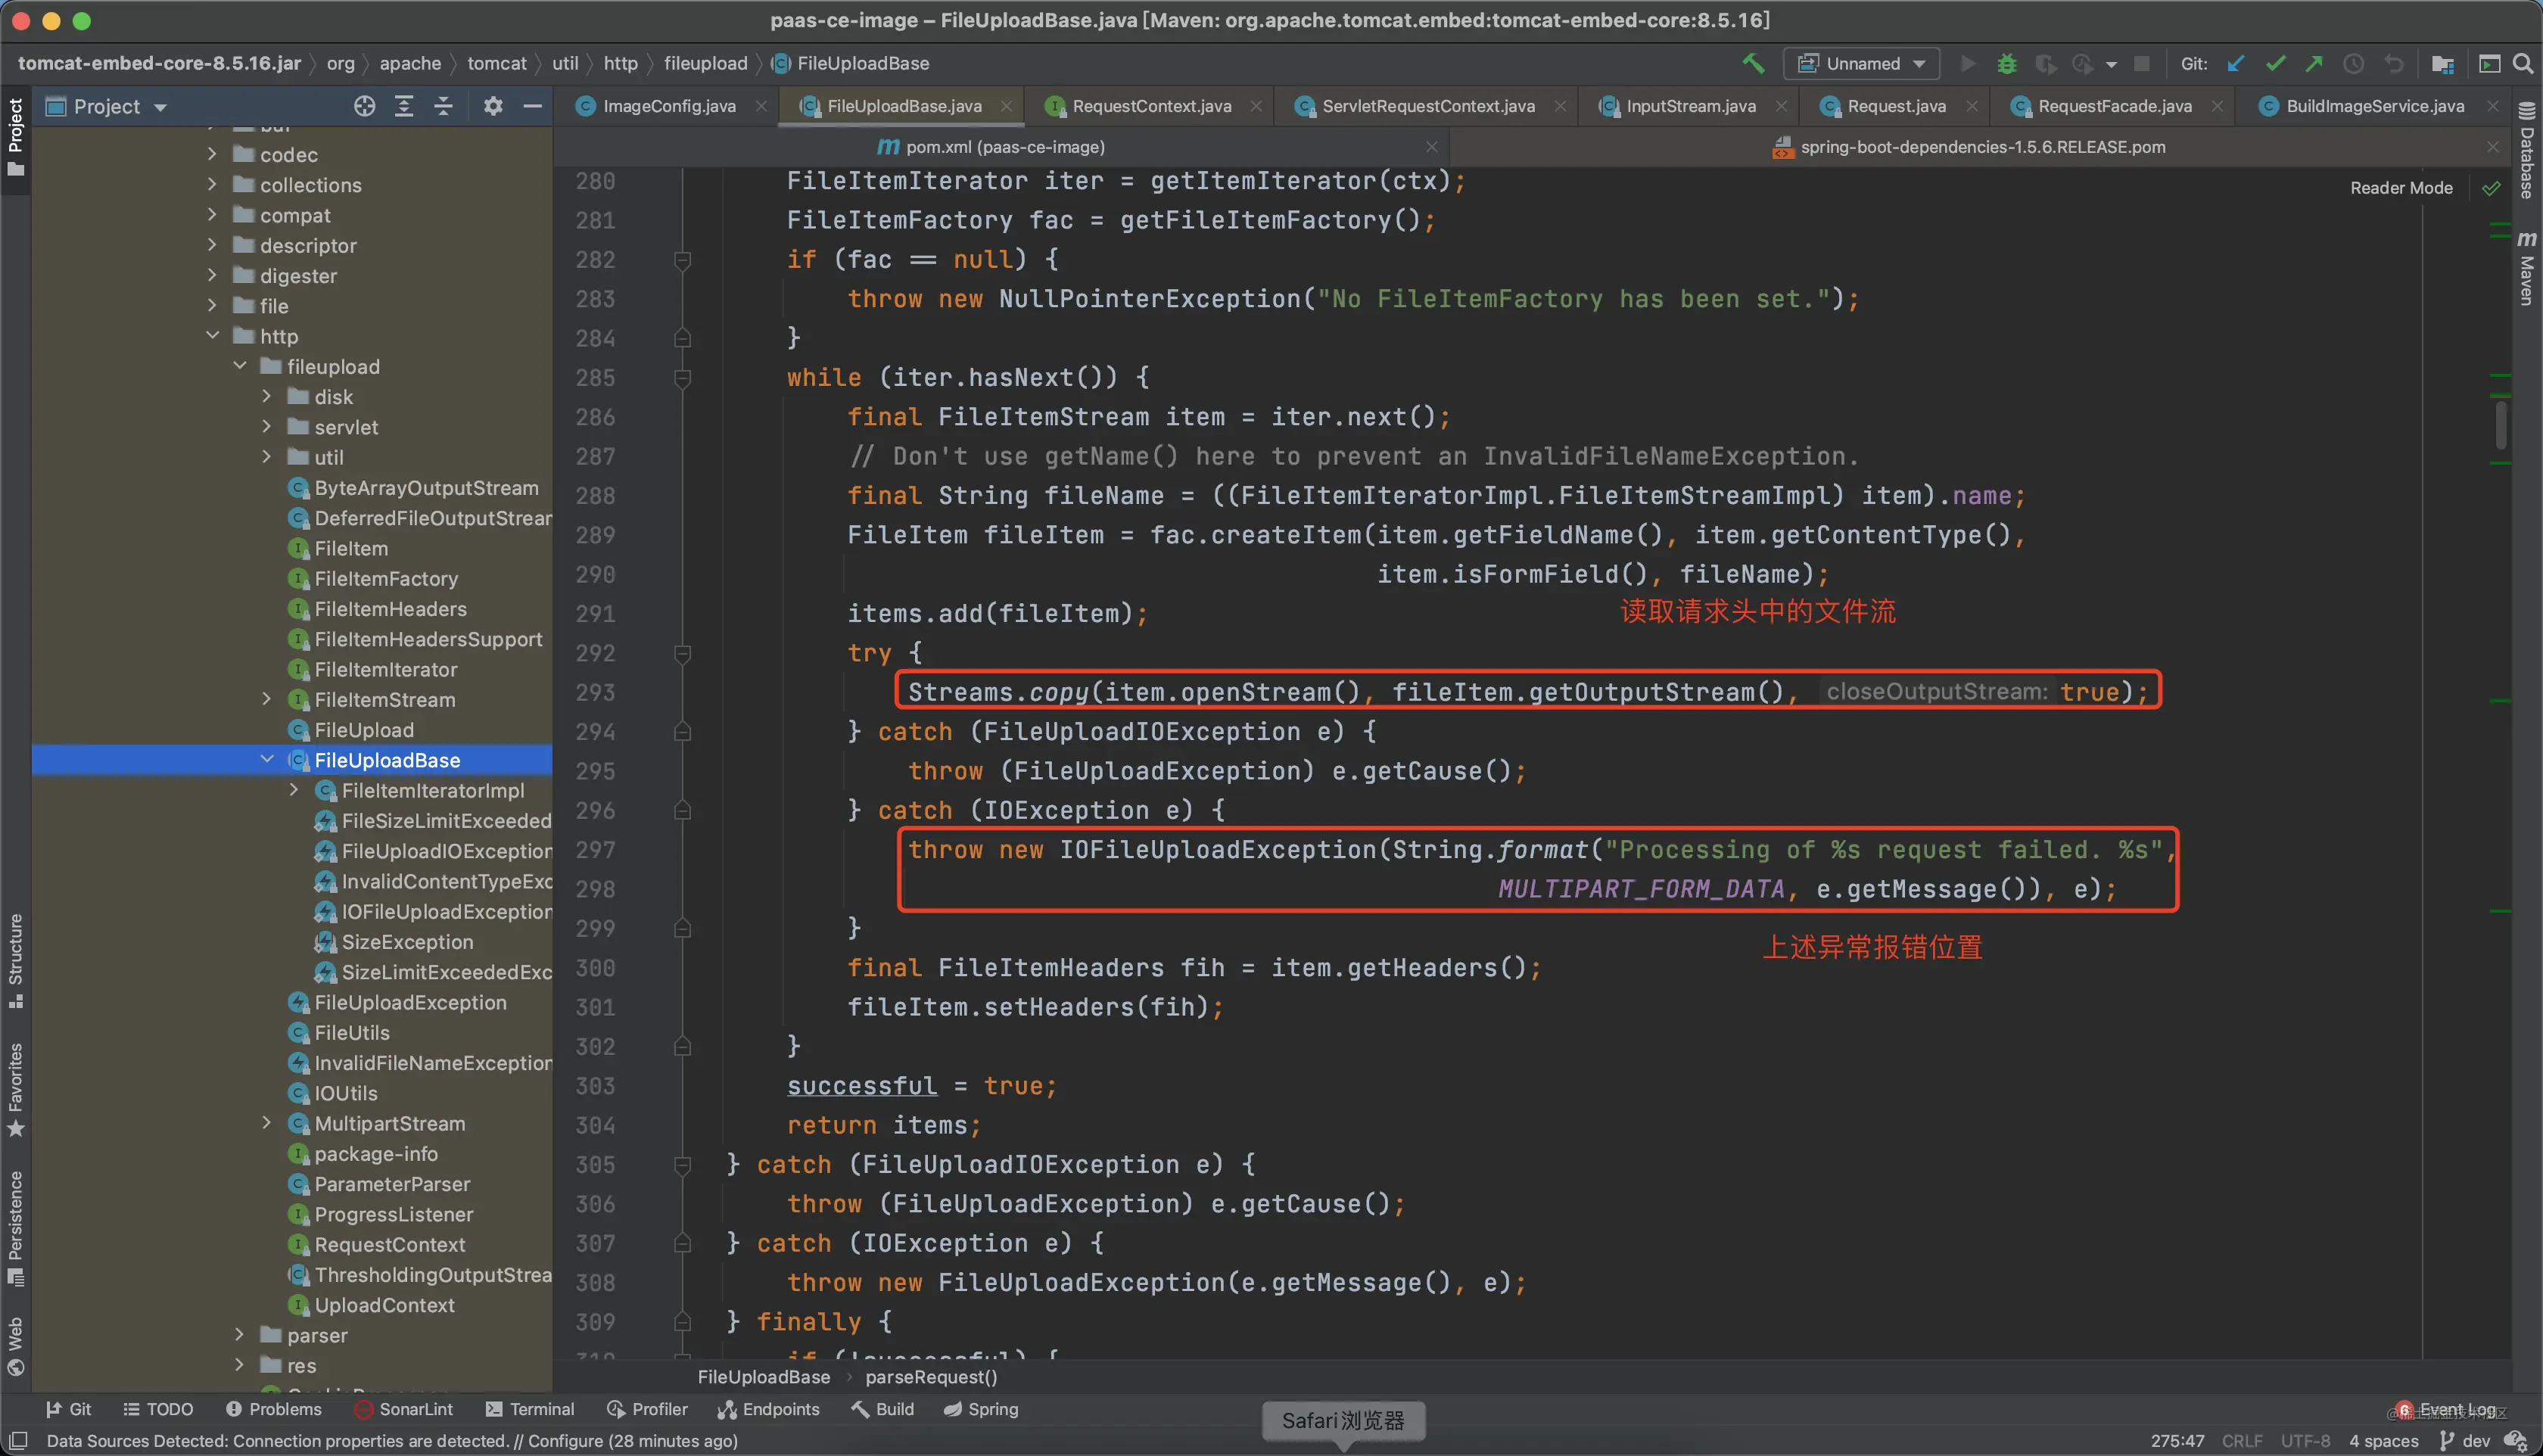The height and width of the screenshot is (1456, 2543).
Task: Toggle Reader Mode in editor
Action: [2401, 188]
